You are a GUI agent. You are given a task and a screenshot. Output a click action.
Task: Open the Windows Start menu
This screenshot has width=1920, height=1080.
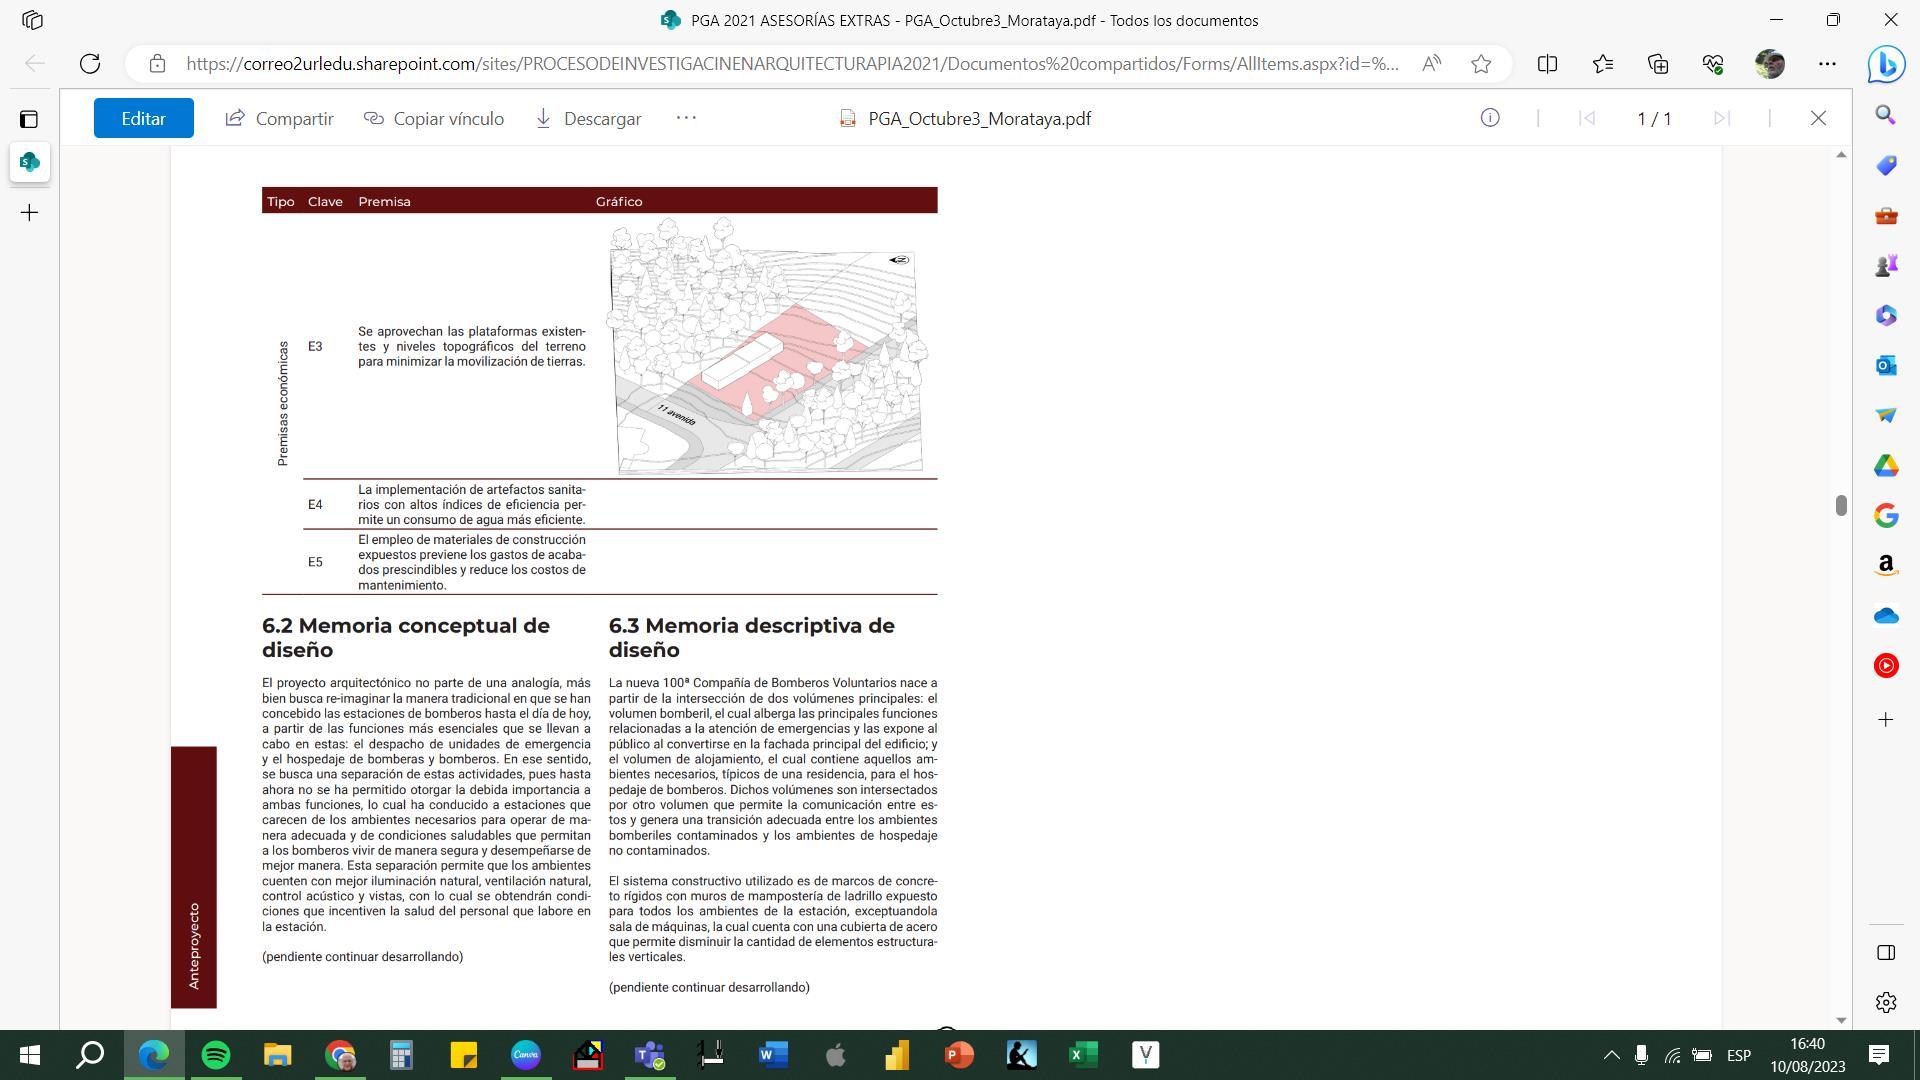pos(30,1054)
